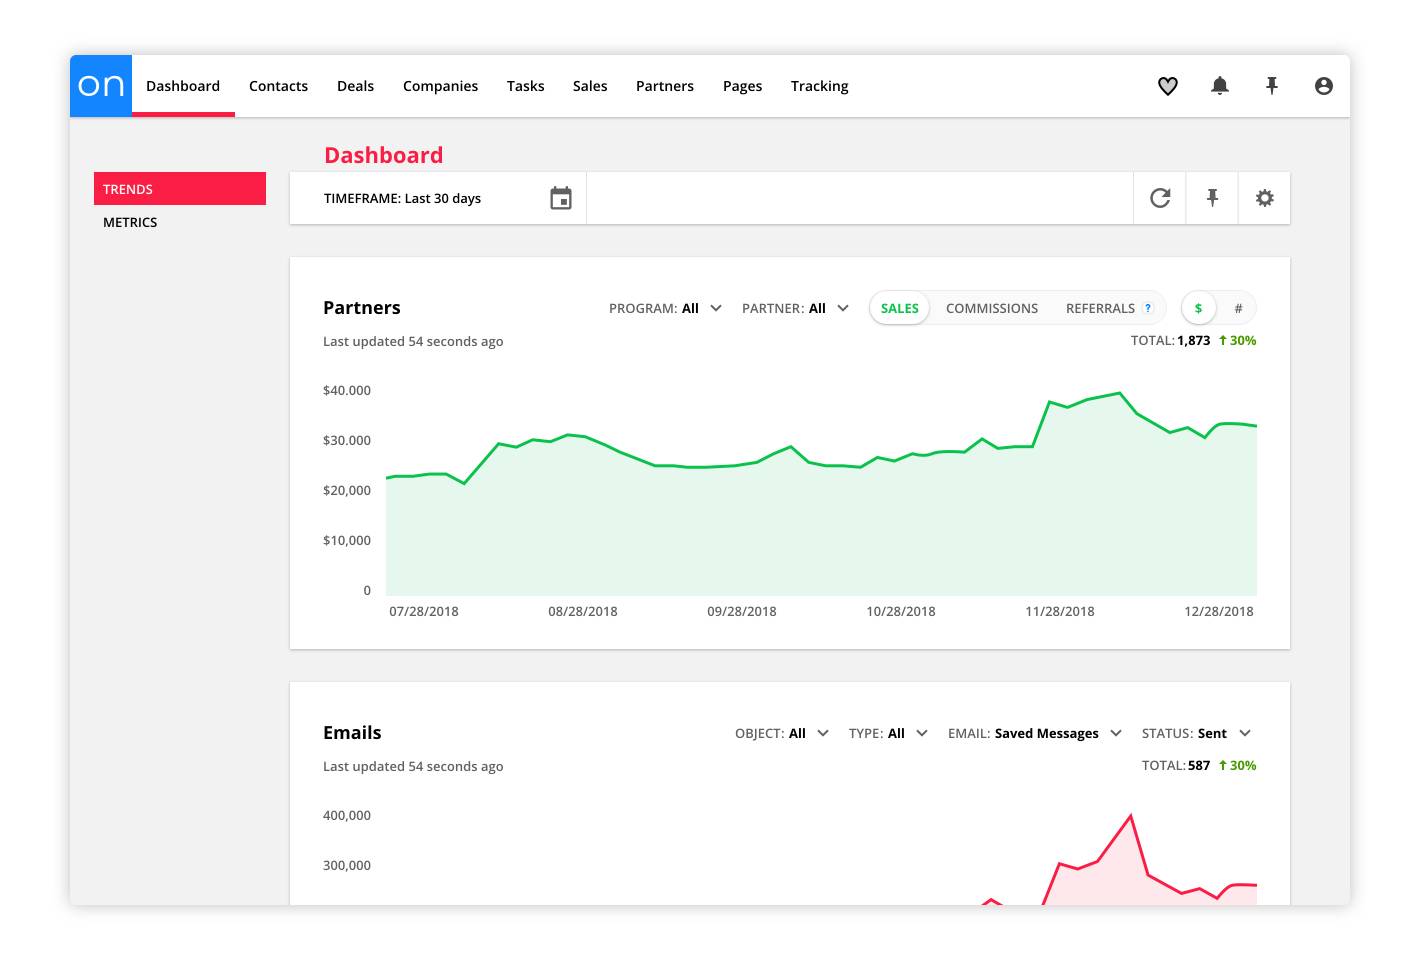Open the calendar to change timeframe
The height and width of the screenshot is (960, 1420).
tap(561, 198)
